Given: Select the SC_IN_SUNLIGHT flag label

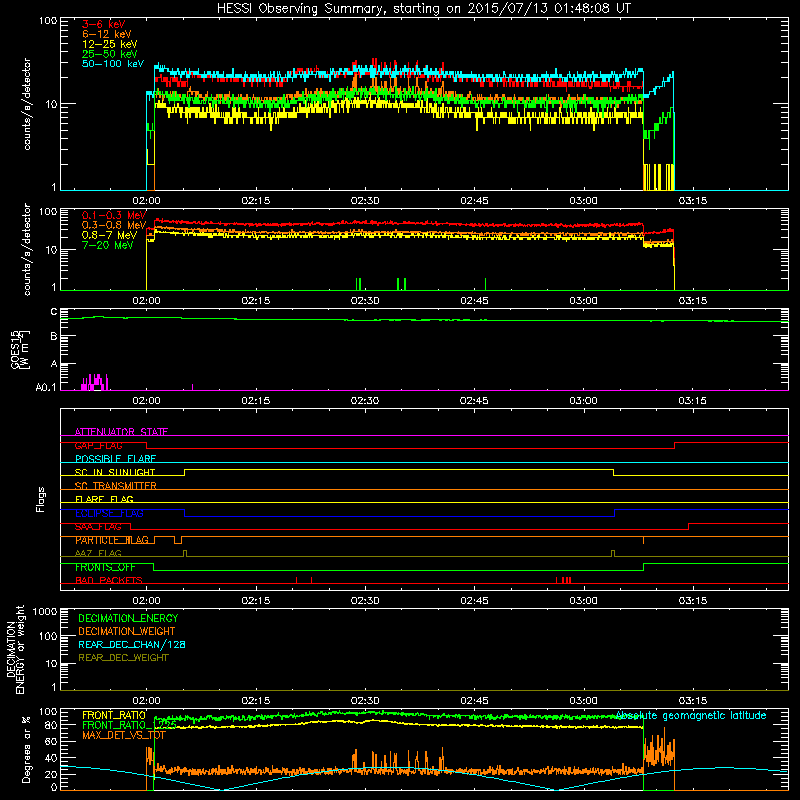Looking at the screenshot, I should click(115, 472).
